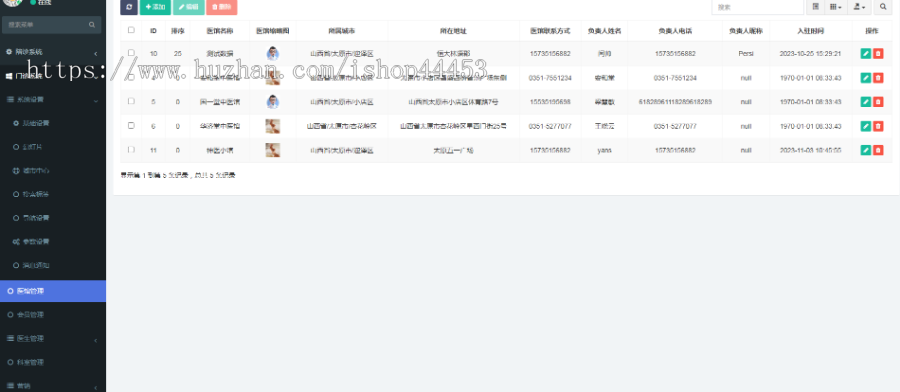Open the thumbnail image of row ID 10
The image size is (900, 392).
[x=273, y=54]
